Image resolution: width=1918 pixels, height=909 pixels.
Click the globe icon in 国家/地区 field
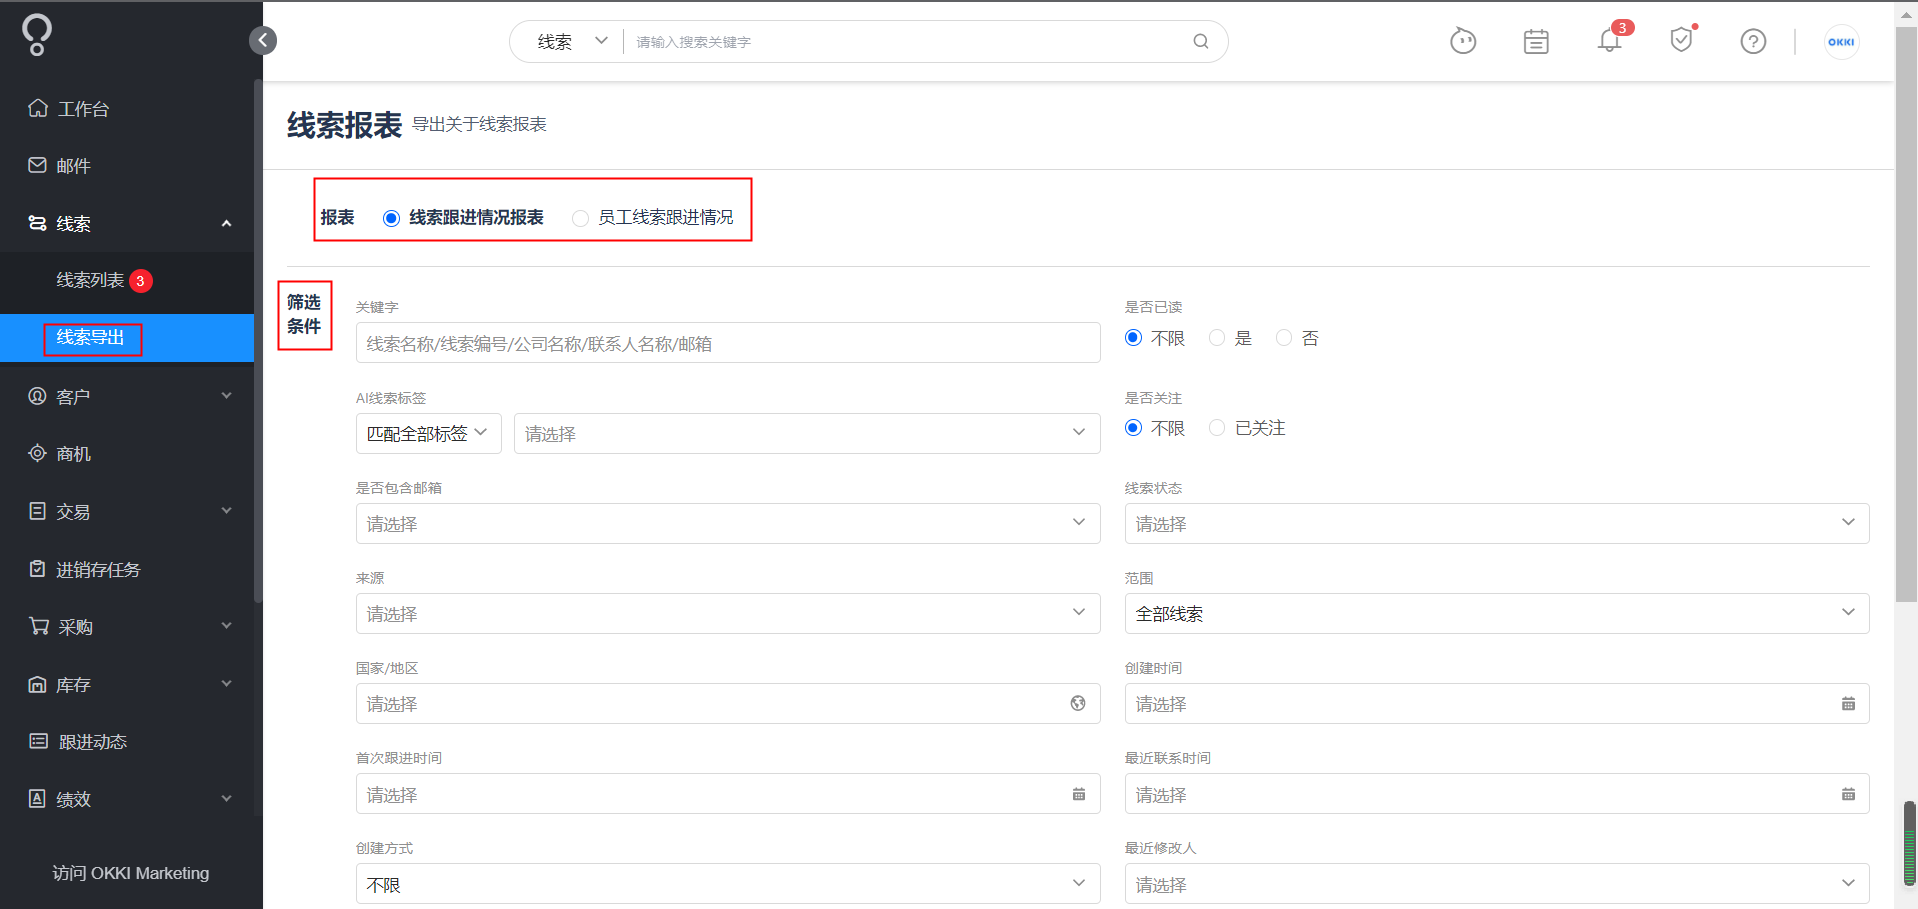click(x=1078, y=703)
